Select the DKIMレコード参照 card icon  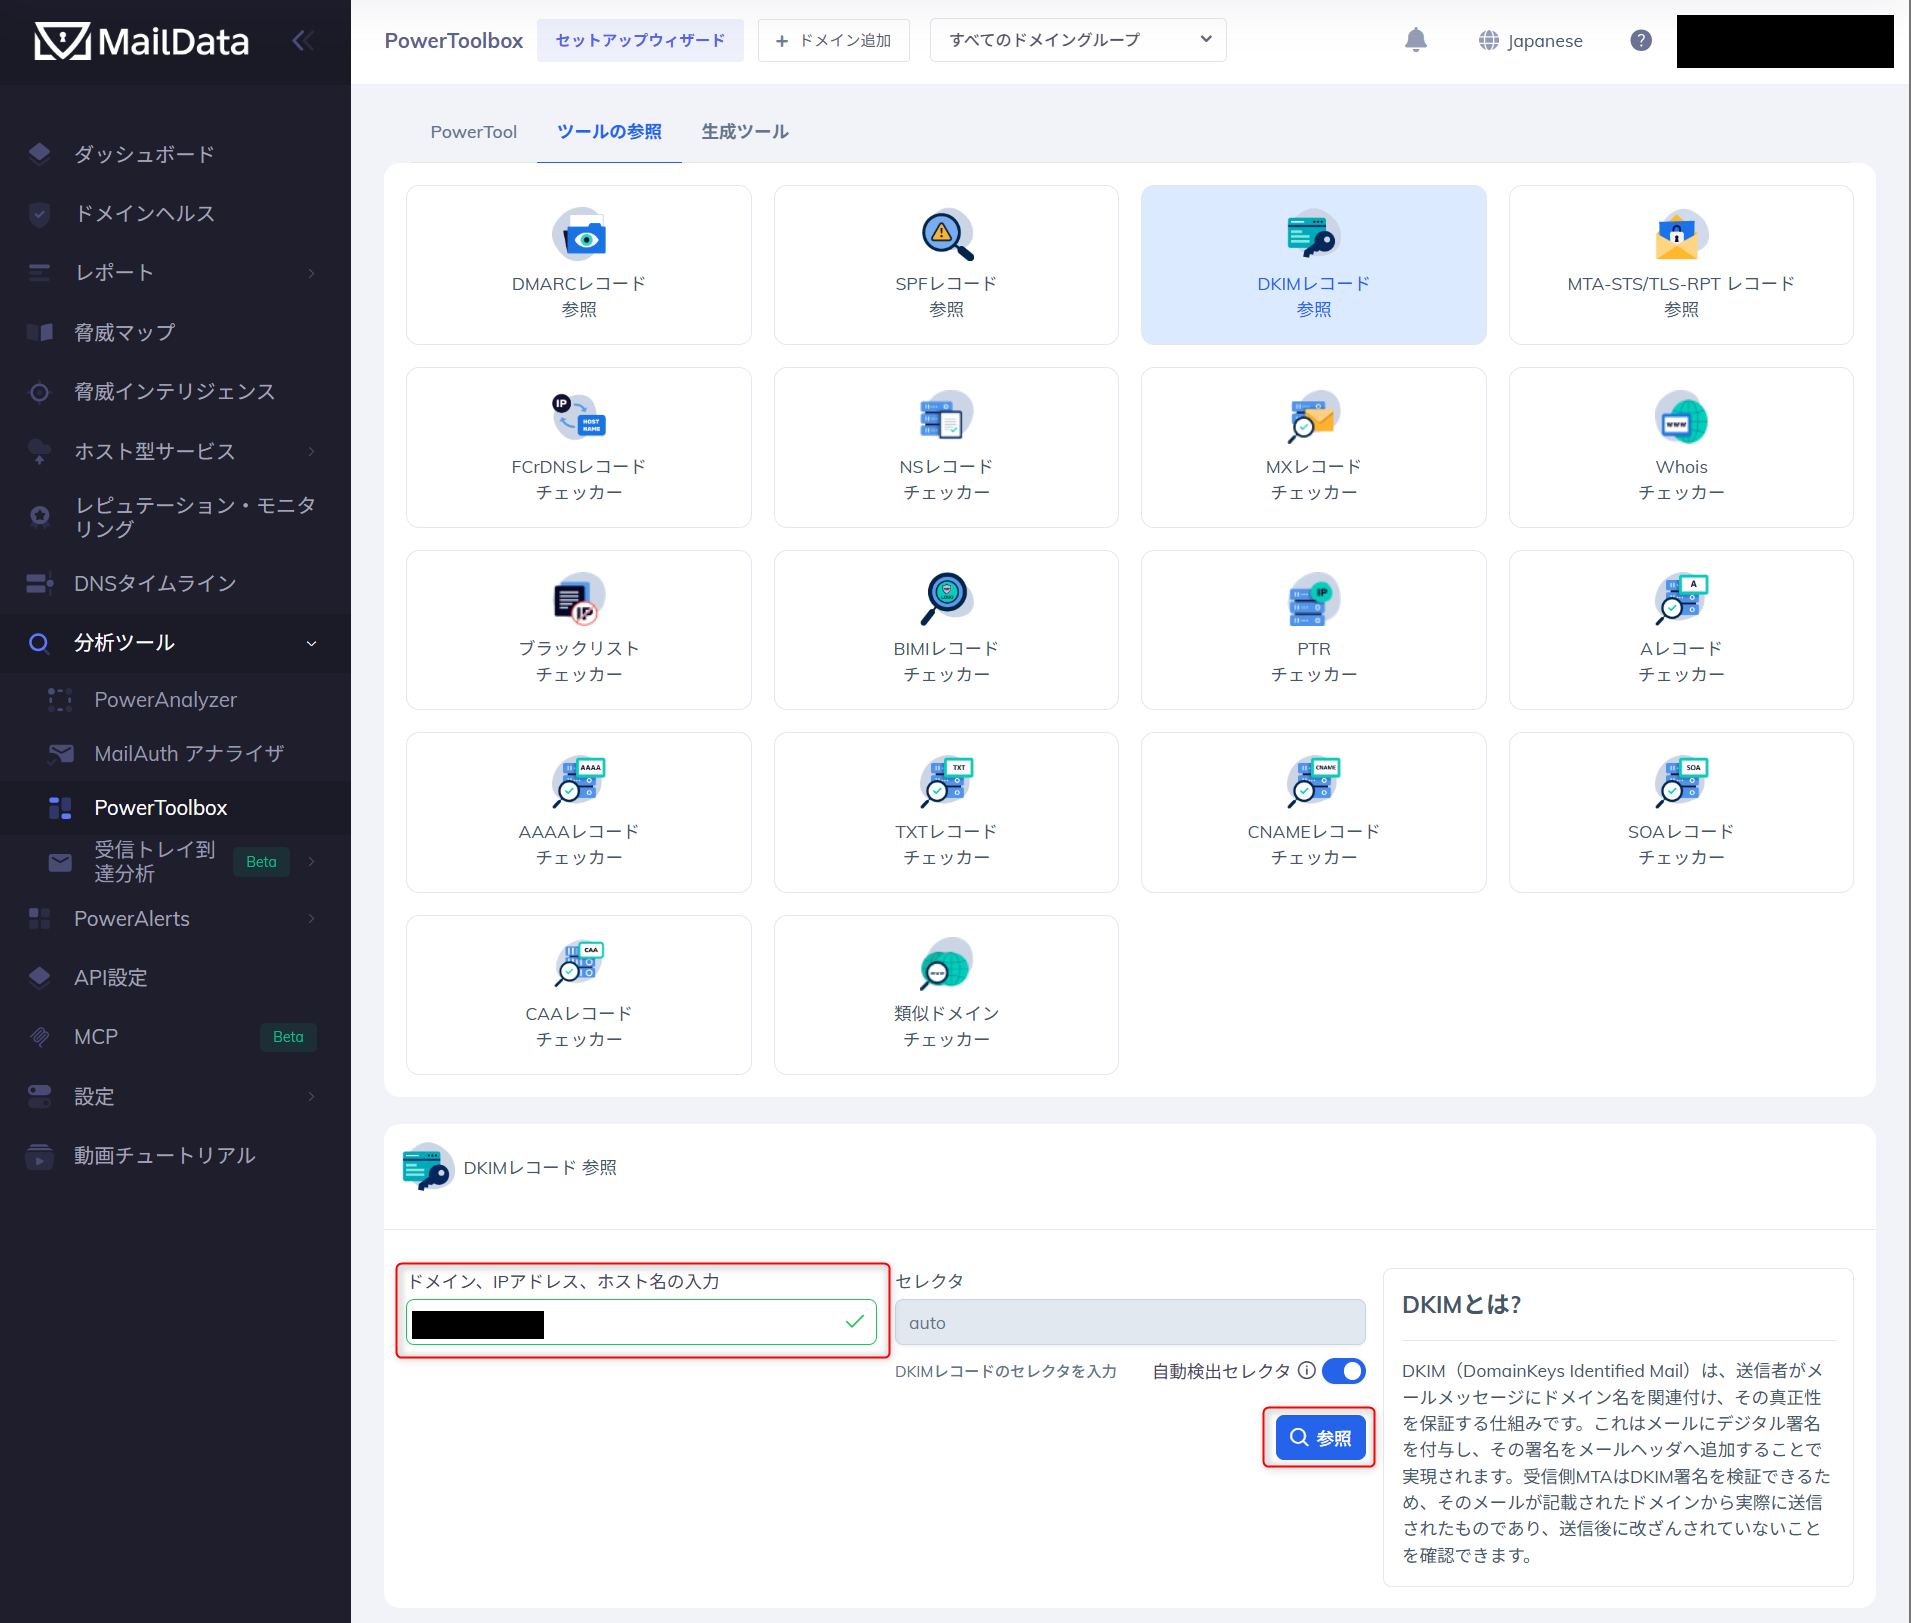coord(1313,235)
